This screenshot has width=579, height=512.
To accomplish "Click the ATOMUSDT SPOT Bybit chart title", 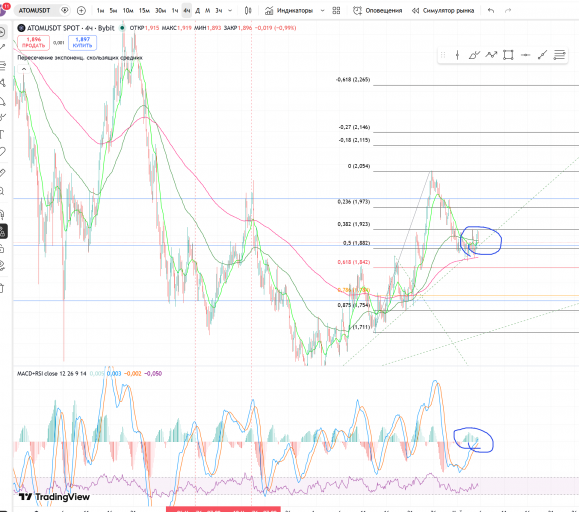I will point(70,28).
